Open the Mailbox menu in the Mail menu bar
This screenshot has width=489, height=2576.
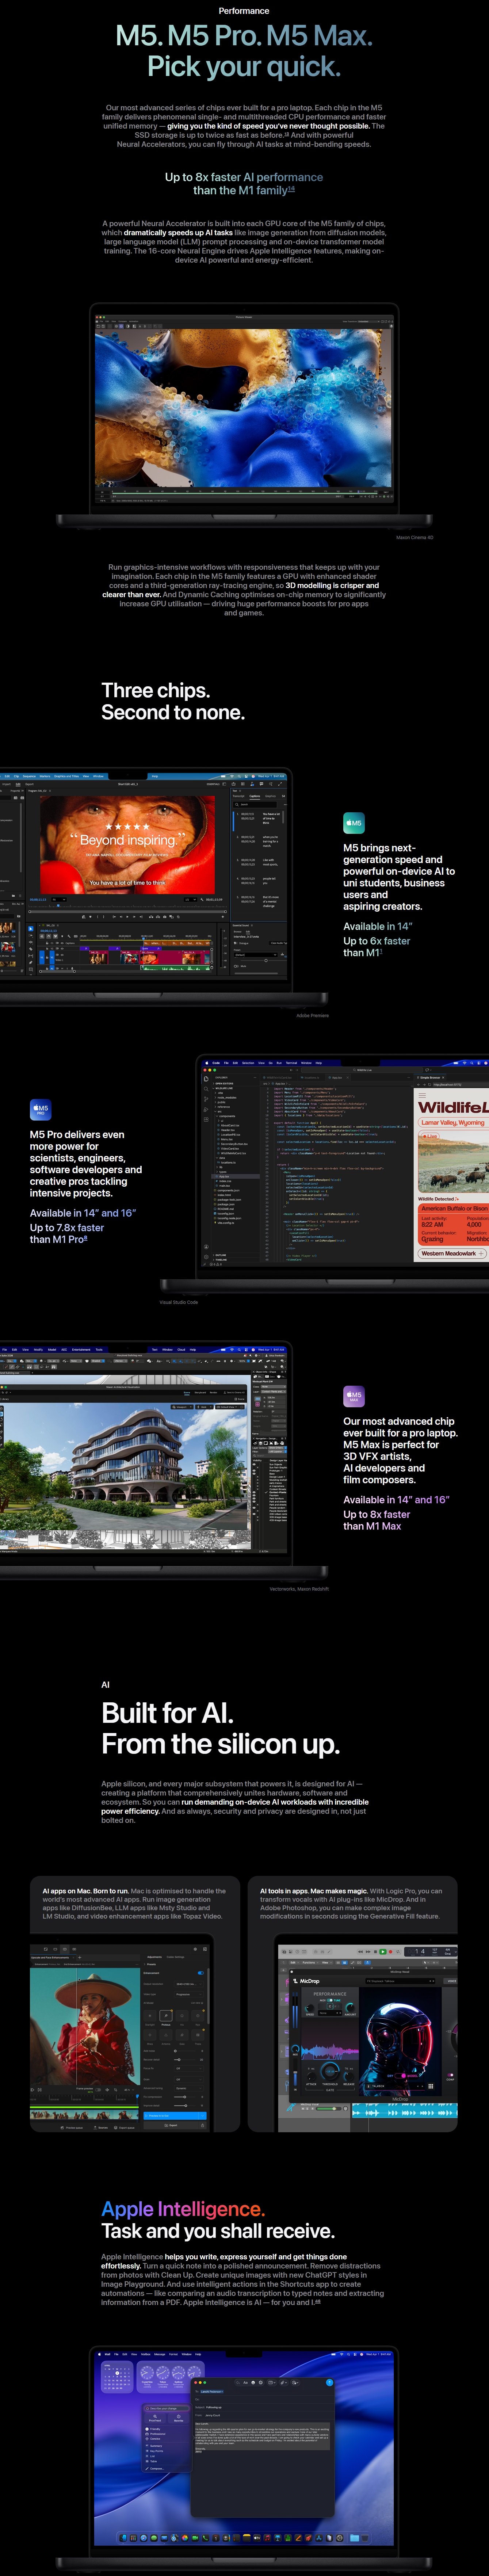pos(146,2354)
